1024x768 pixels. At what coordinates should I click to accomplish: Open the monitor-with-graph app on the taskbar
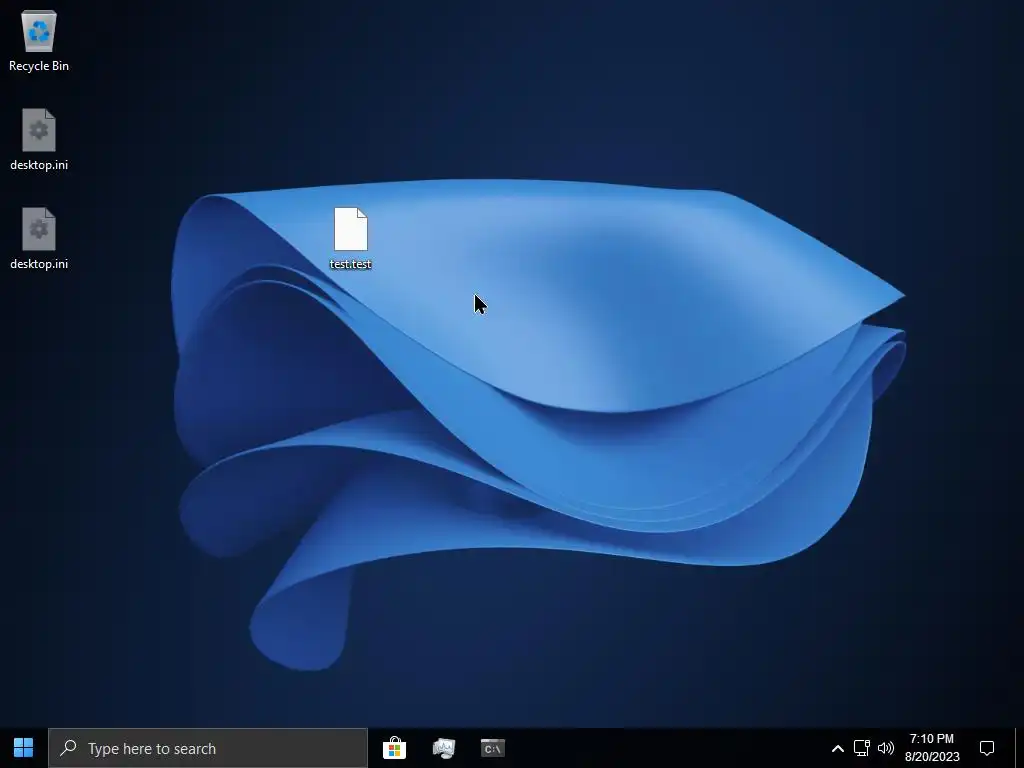tap(443, 748)
